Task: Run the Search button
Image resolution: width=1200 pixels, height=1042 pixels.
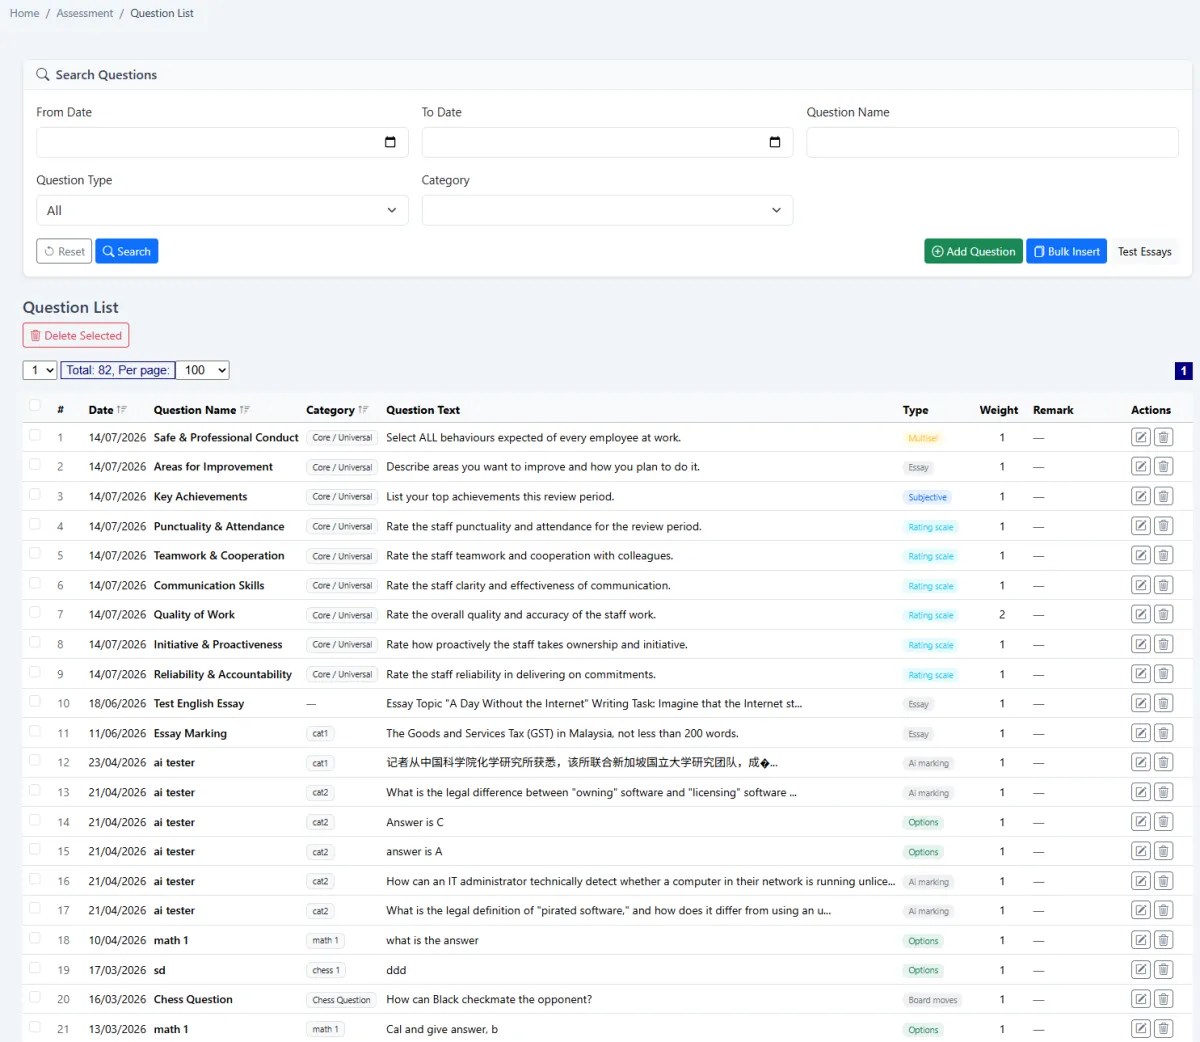Action: 127,251
